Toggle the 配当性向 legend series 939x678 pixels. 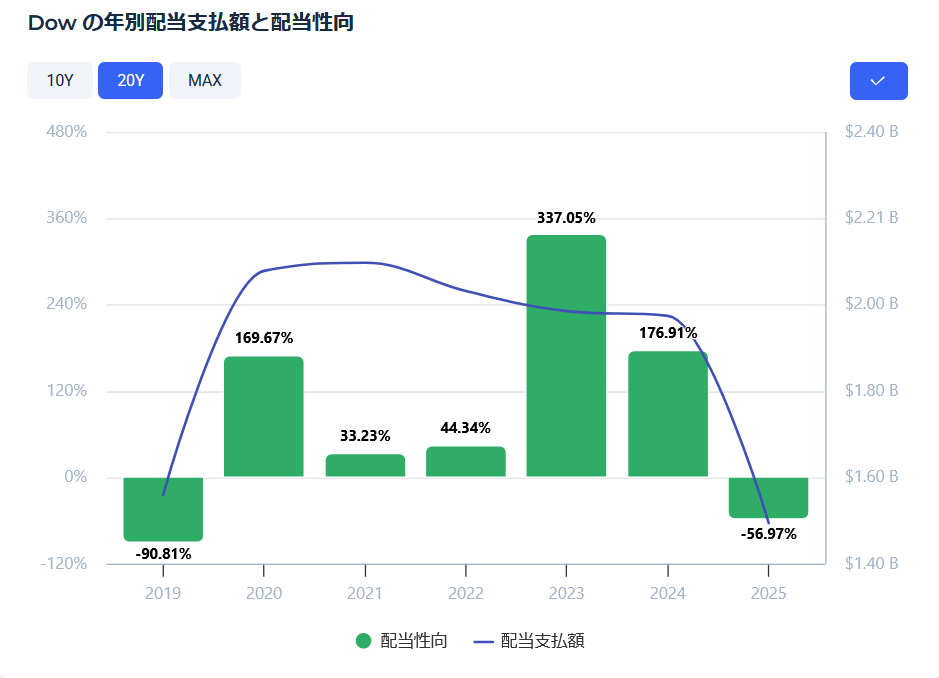[x=401, y=641]
